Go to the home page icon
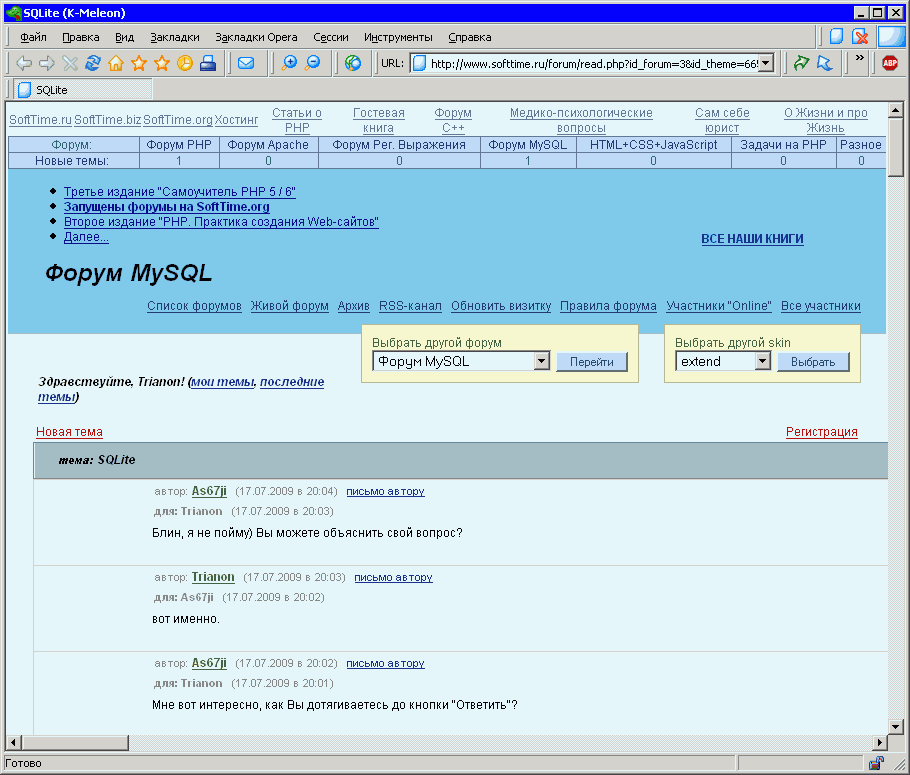The image size is (910, 775). tap(116, 63)
